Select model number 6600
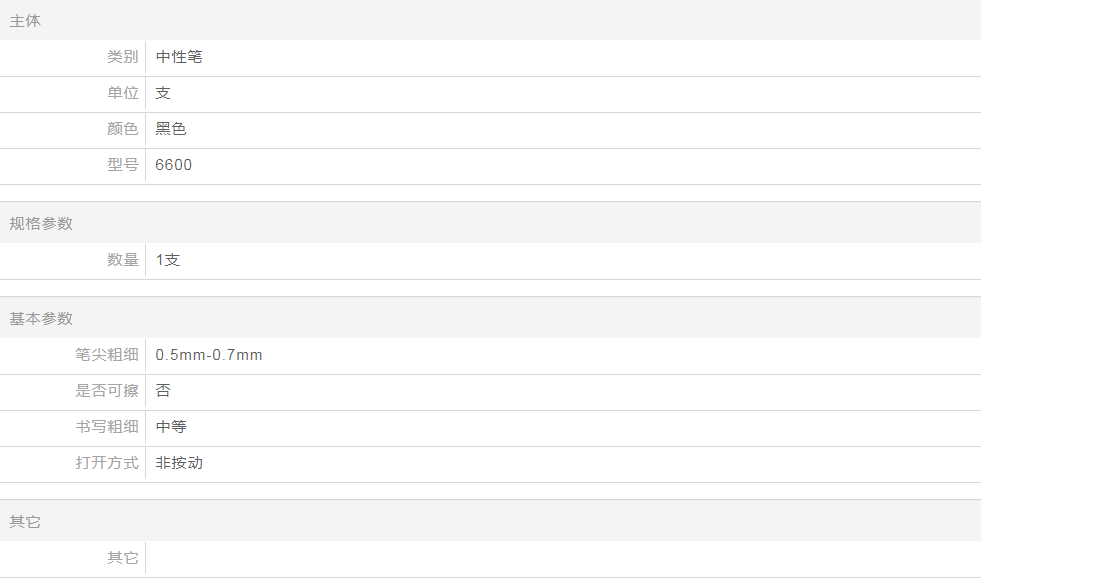The width and height of the screenshot is (1108, 582). click(174, 165)
